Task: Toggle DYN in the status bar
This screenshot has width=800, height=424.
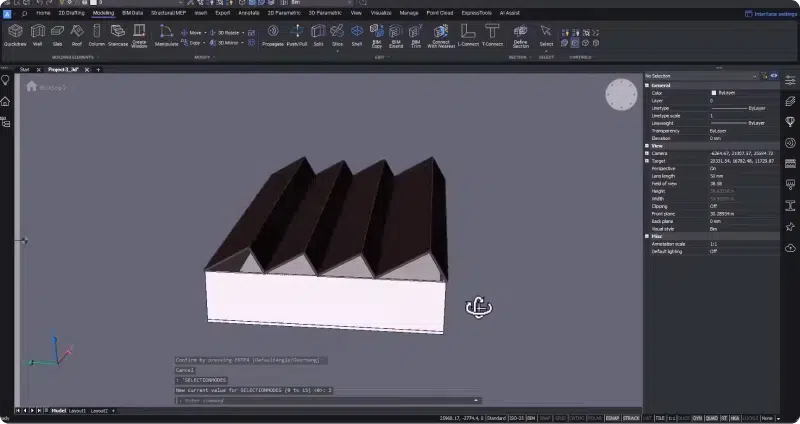Action: tap(697, 418)
